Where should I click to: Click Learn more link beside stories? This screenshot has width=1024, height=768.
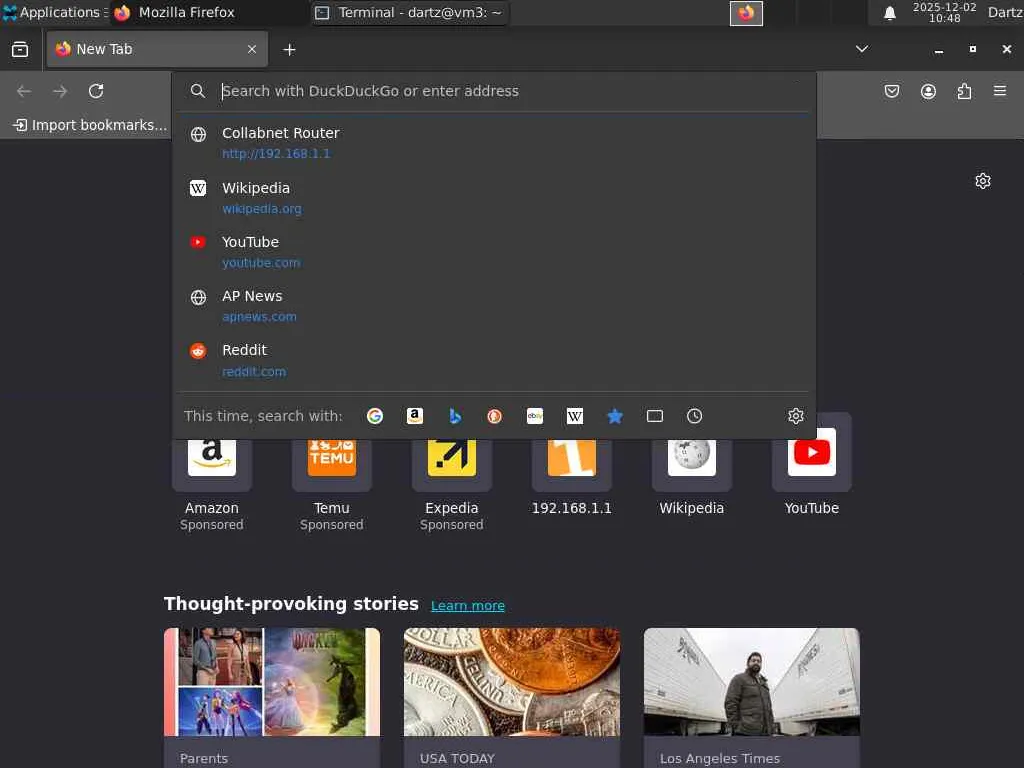[468, 605]
